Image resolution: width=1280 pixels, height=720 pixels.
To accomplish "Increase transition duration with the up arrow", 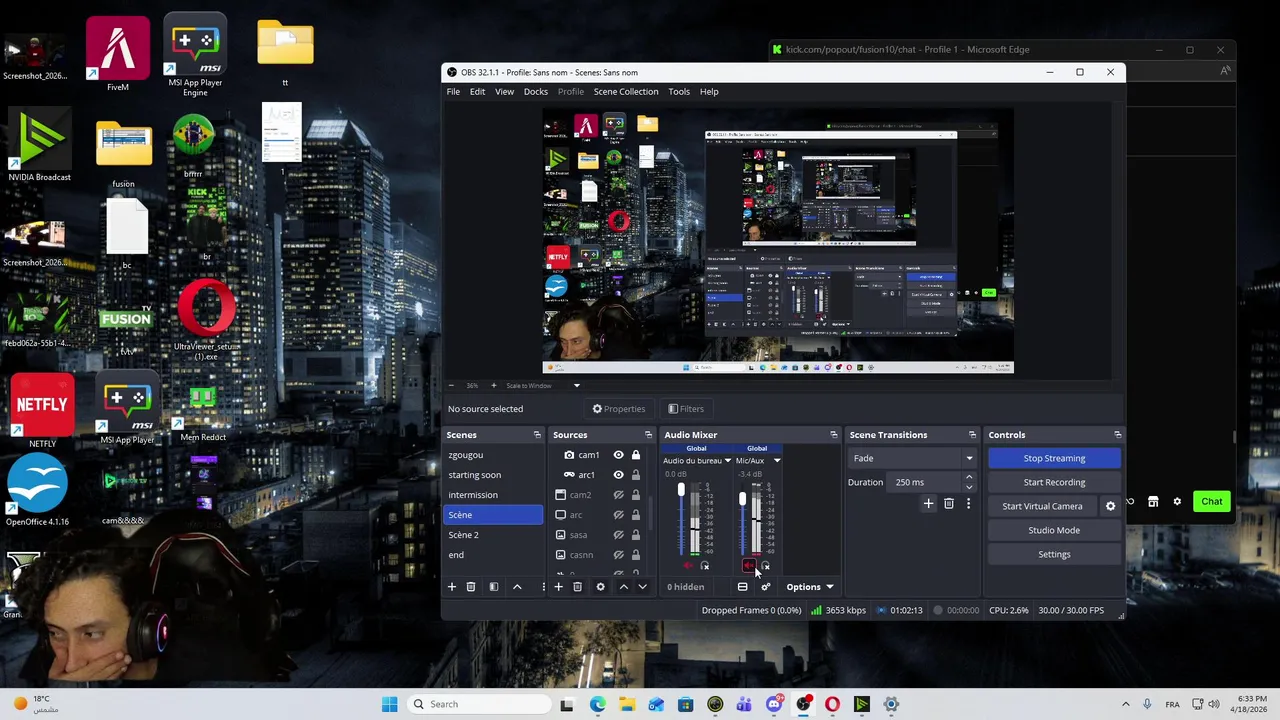I will tap(969, 478).
